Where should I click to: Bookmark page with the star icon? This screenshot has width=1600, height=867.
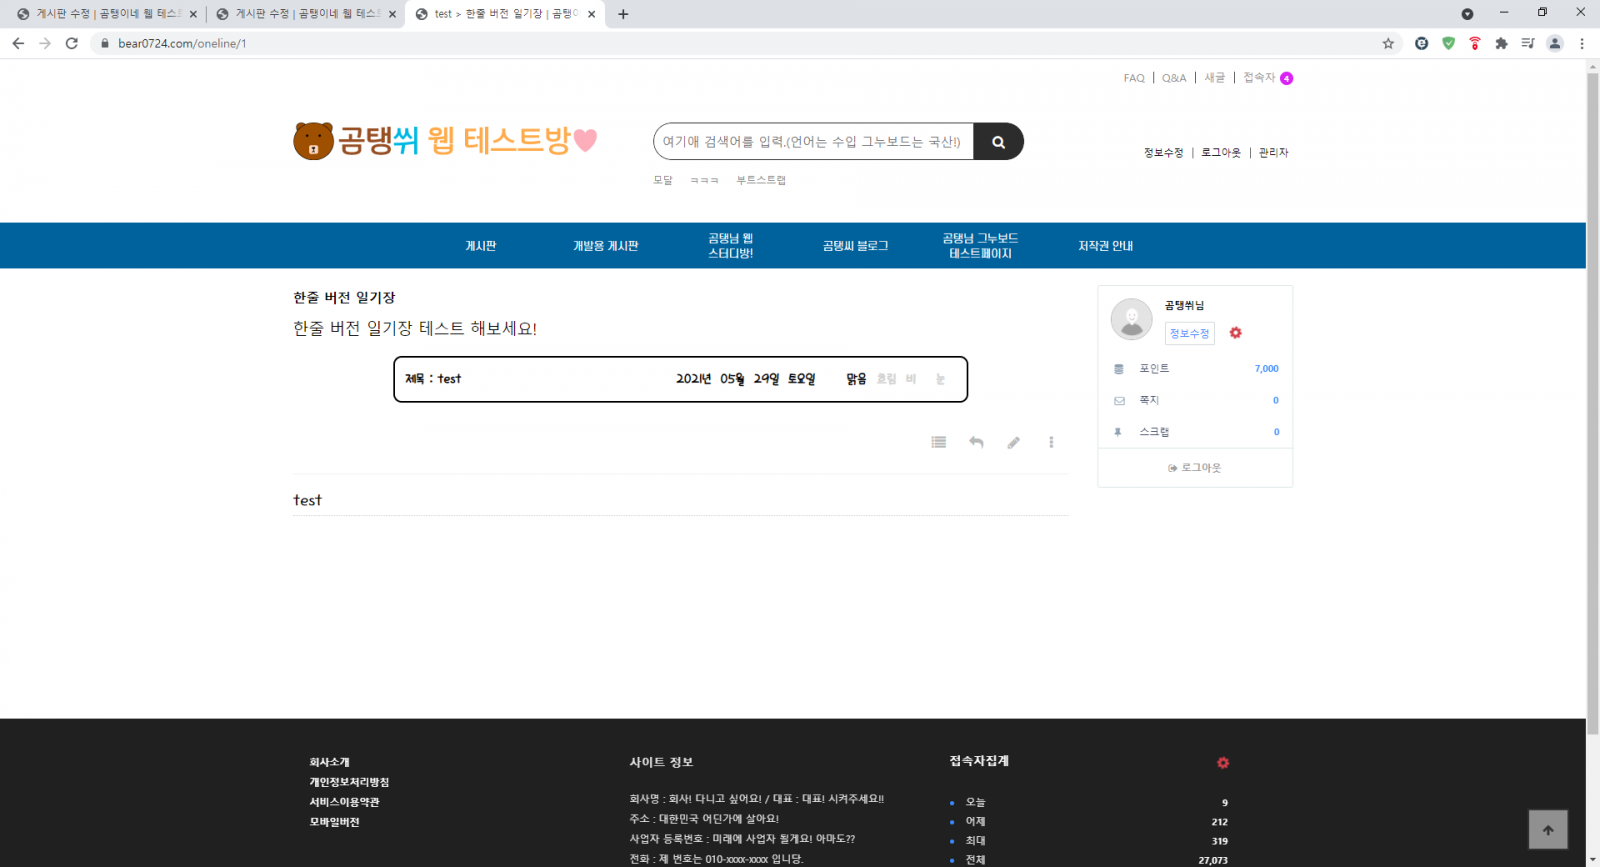1388,43
